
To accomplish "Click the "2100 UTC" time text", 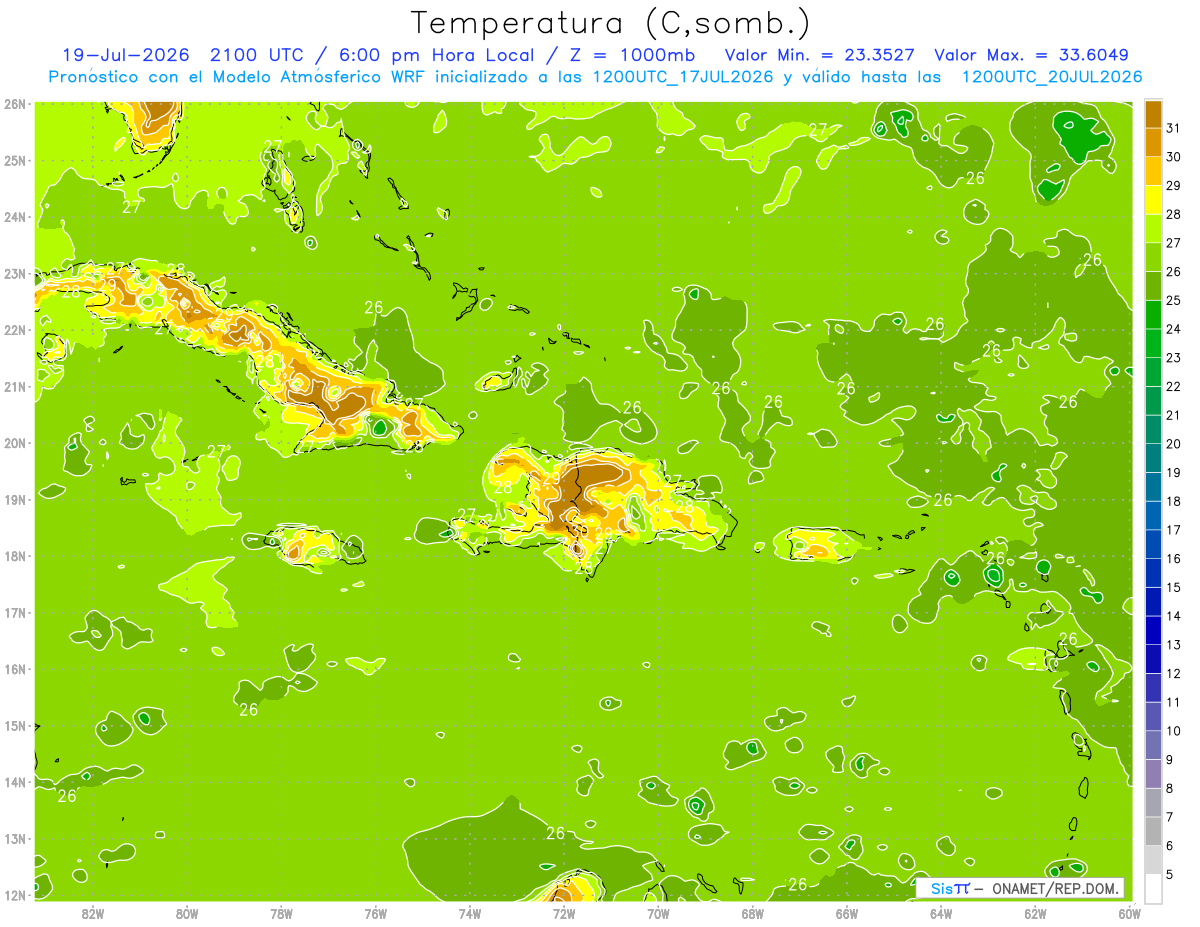I will click(x=258, y=55).
